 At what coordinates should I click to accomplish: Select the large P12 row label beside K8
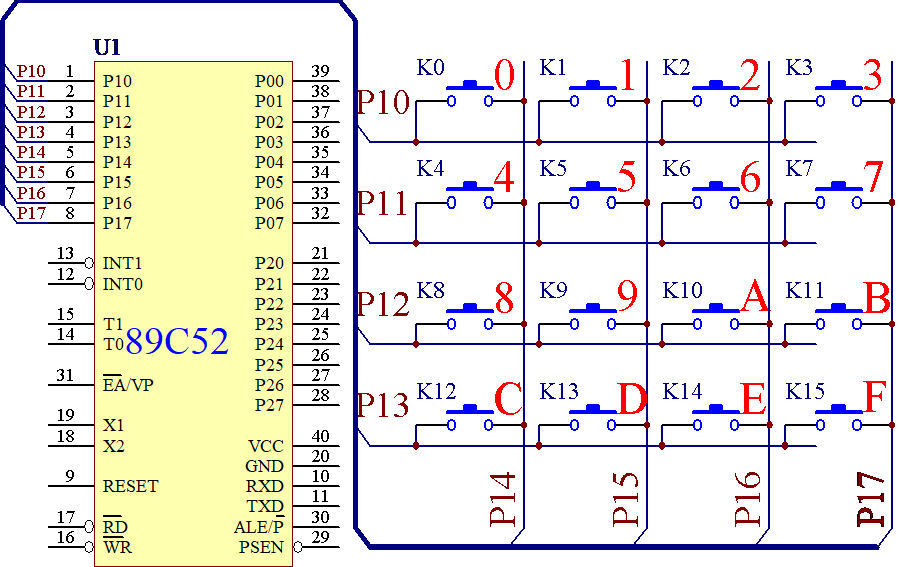383,304
